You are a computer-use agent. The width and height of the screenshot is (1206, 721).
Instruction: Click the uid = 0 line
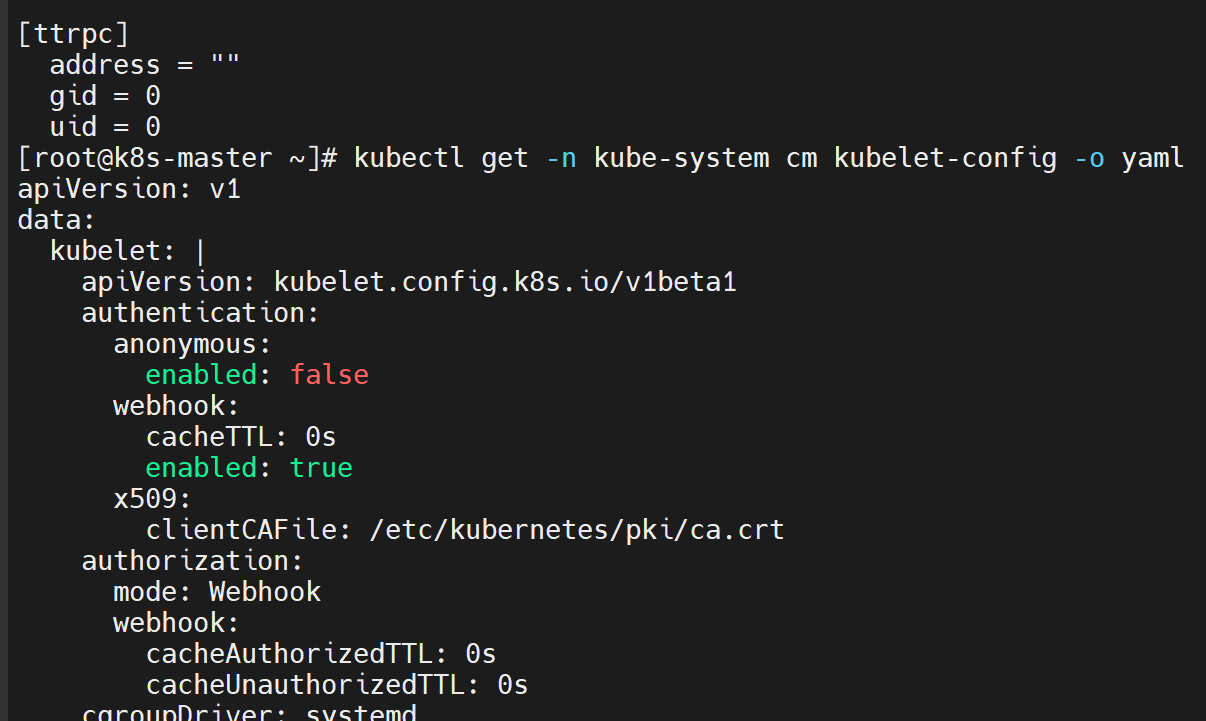coord(105,127)
